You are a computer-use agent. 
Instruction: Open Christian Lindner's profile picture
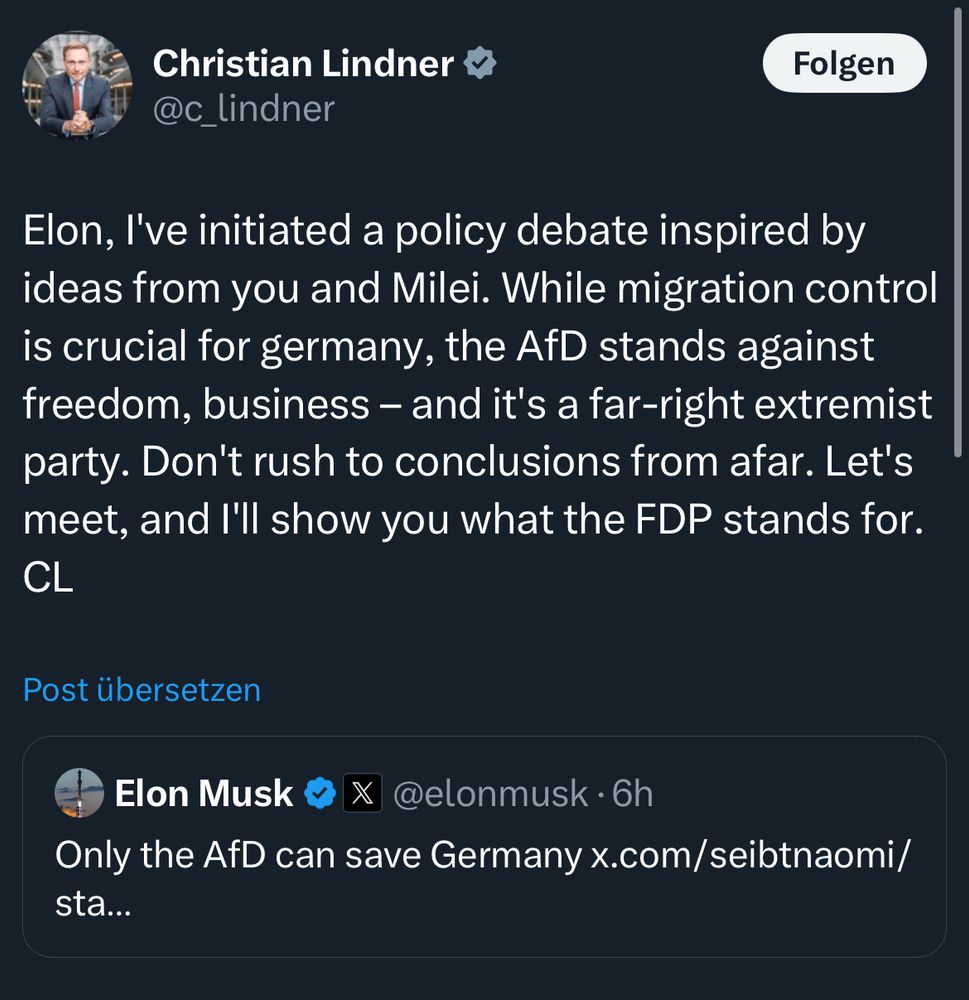tap(77, 84)
